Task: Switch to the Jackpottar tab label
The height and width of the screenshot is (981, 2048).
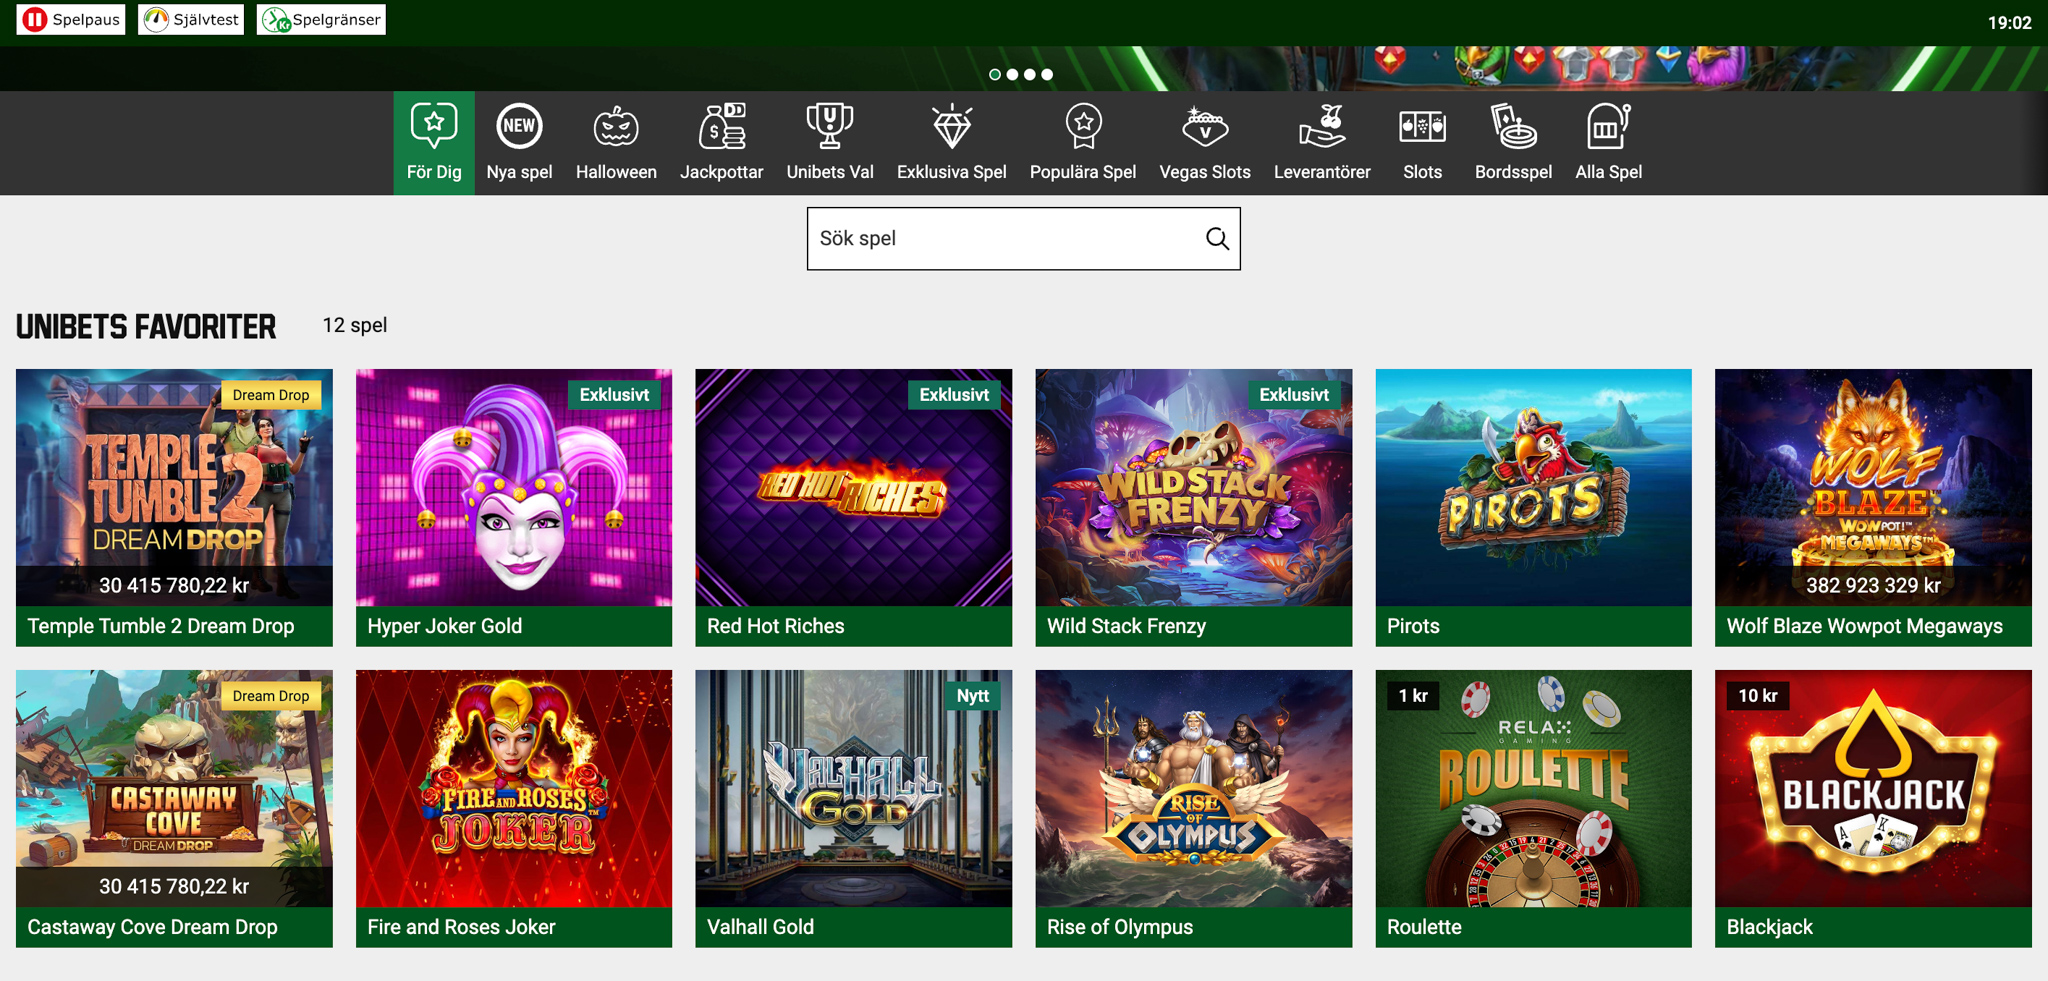Action: click(722, 172)
